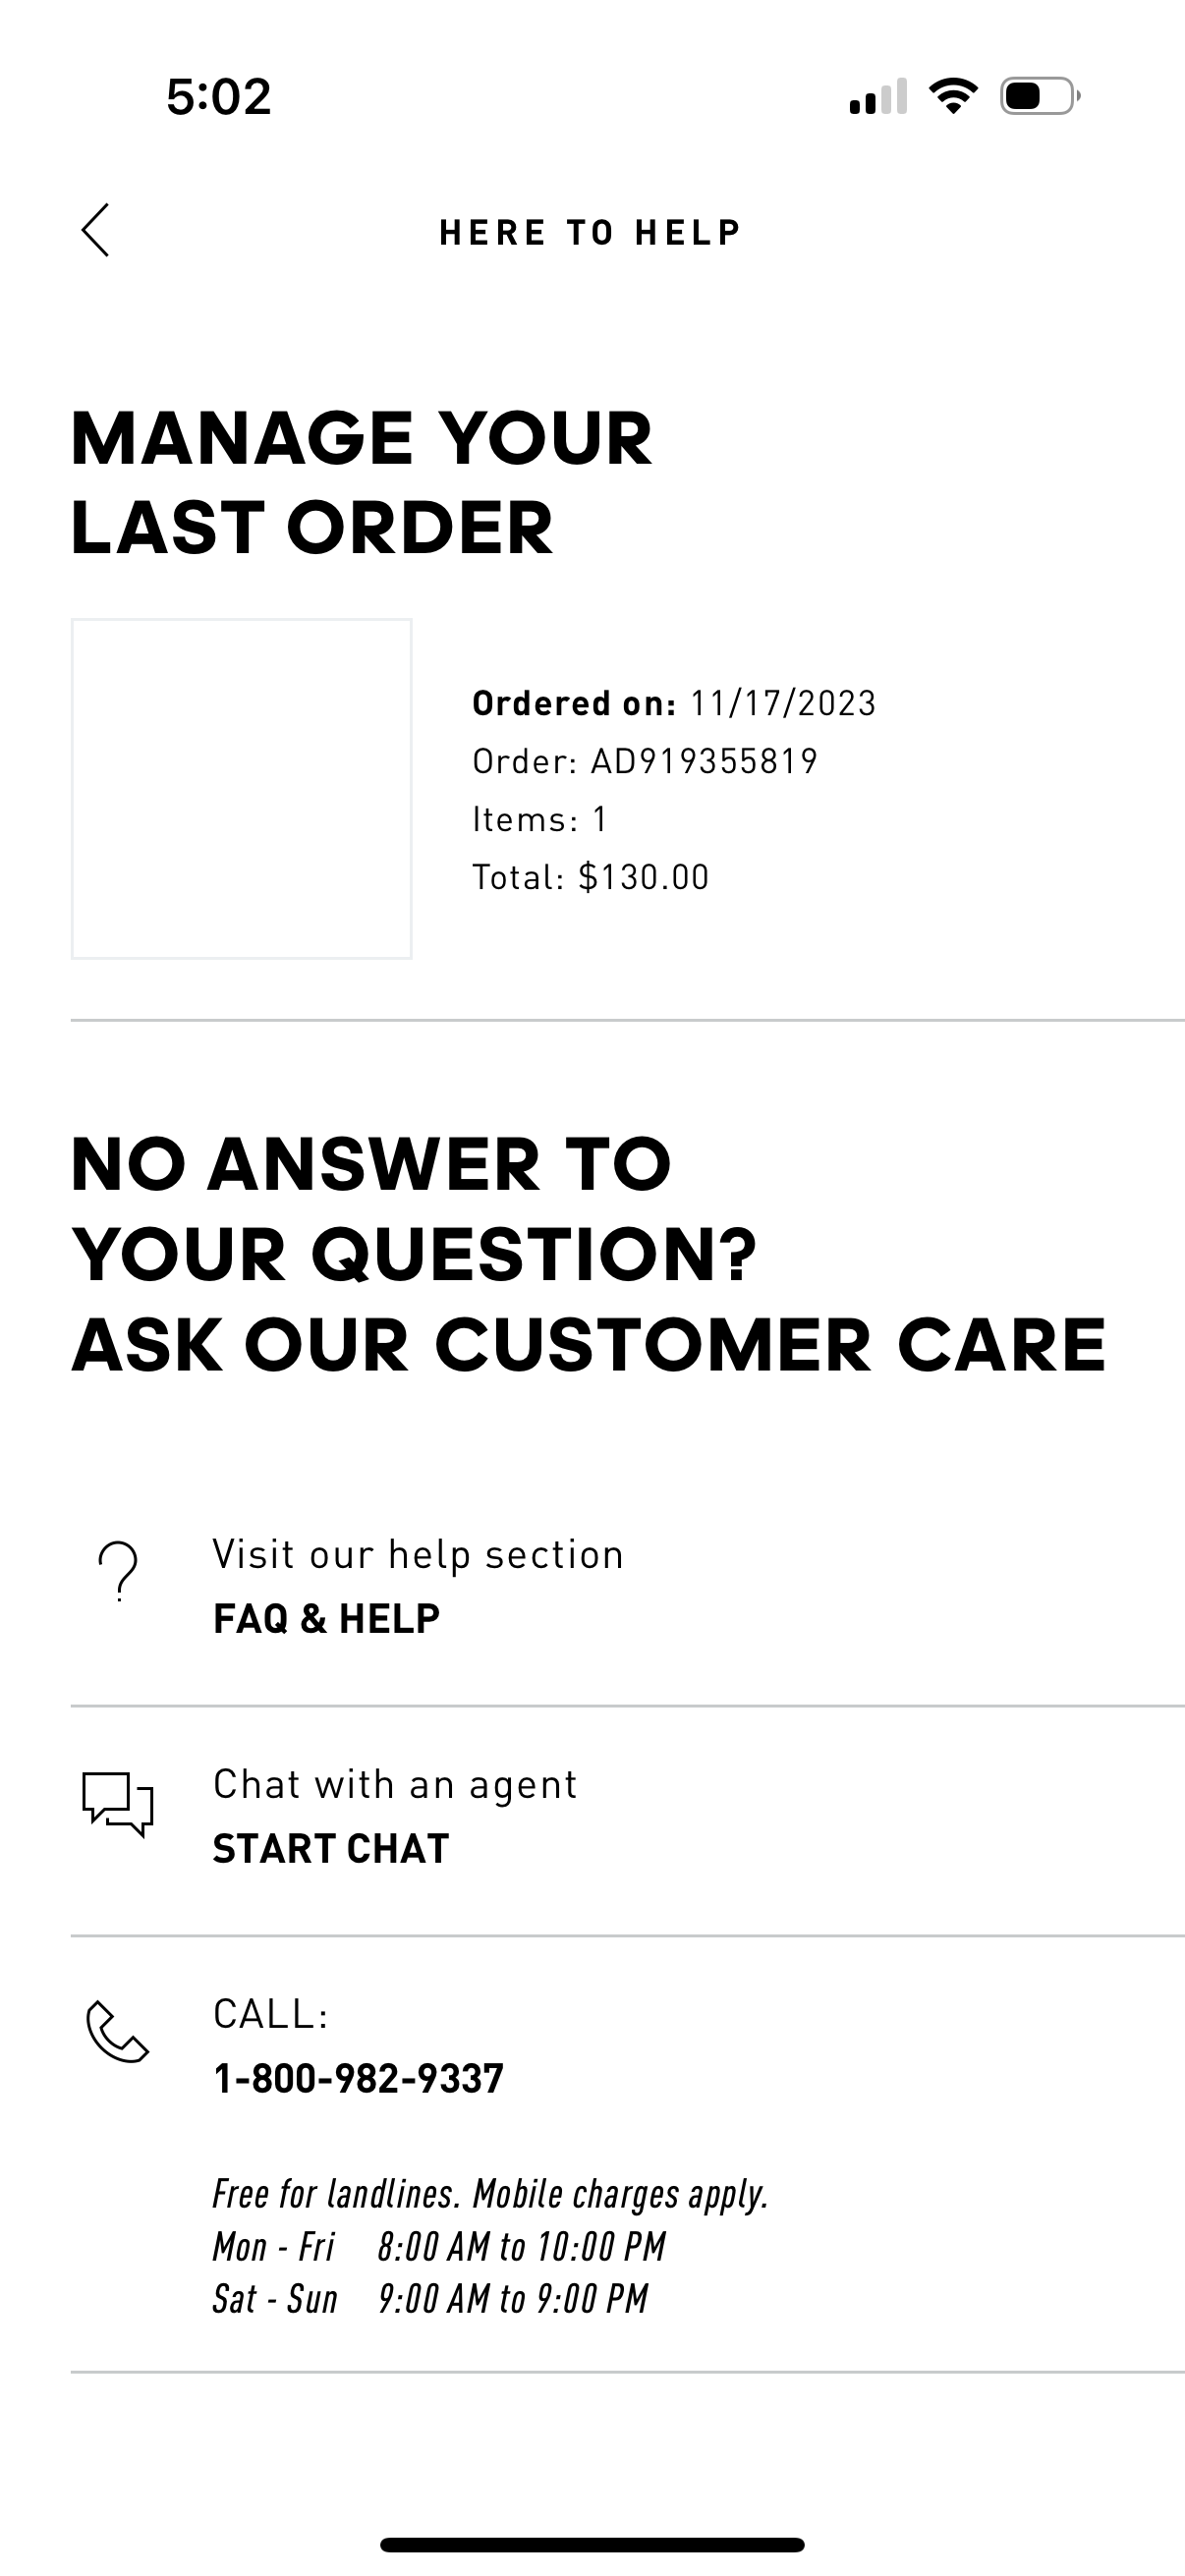Tap the battery indicator icon
1185x2576 pixels.
tap(1035, 96)
